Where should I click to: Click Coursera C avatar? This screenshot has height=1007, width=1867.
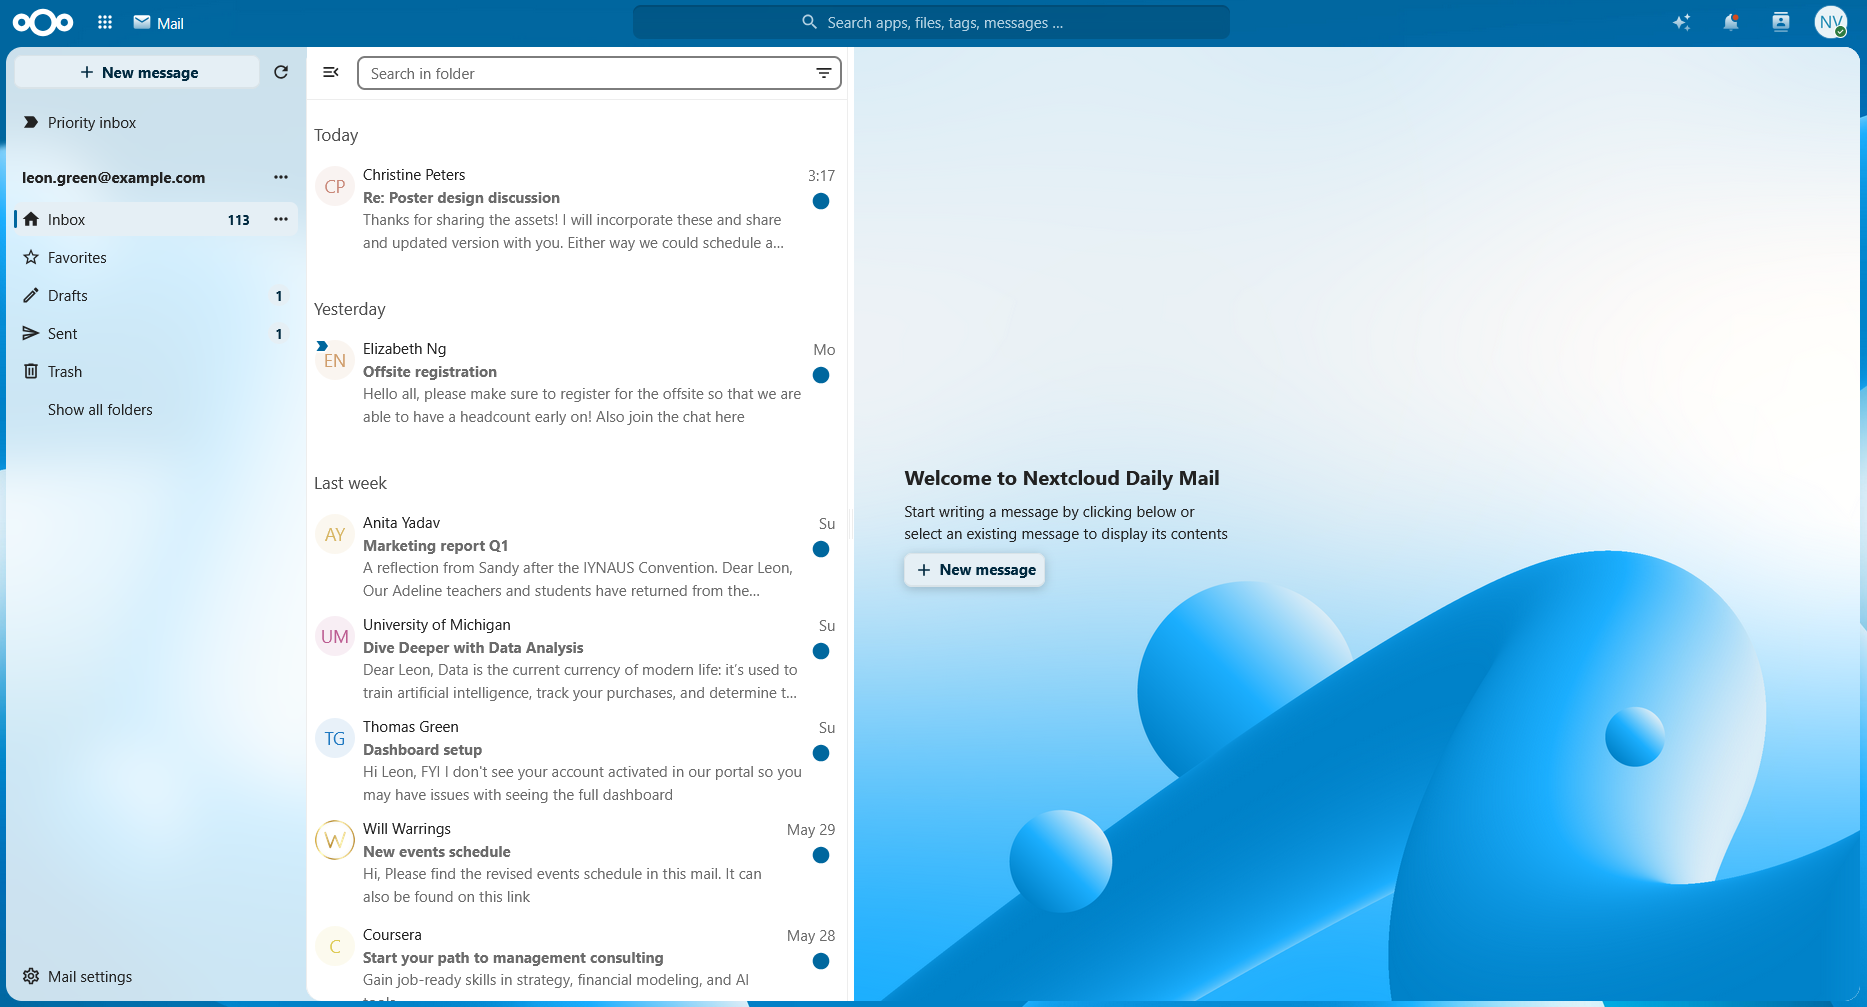coord(335,946)
